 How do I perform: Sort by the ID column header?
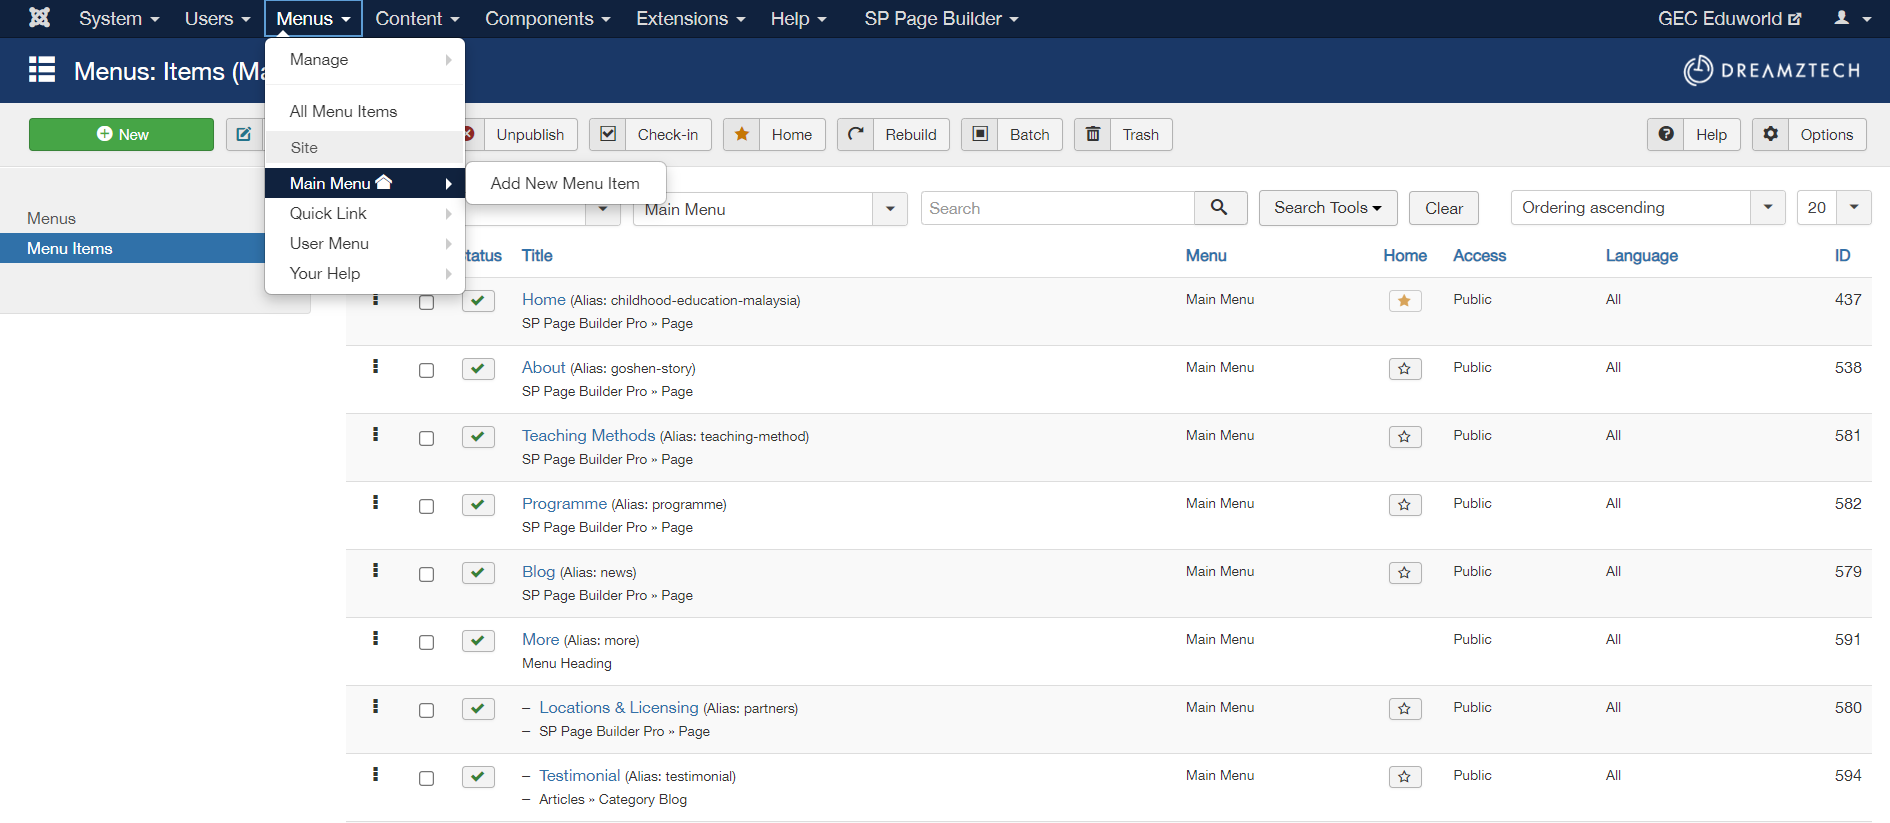(x=1842, y=255)
